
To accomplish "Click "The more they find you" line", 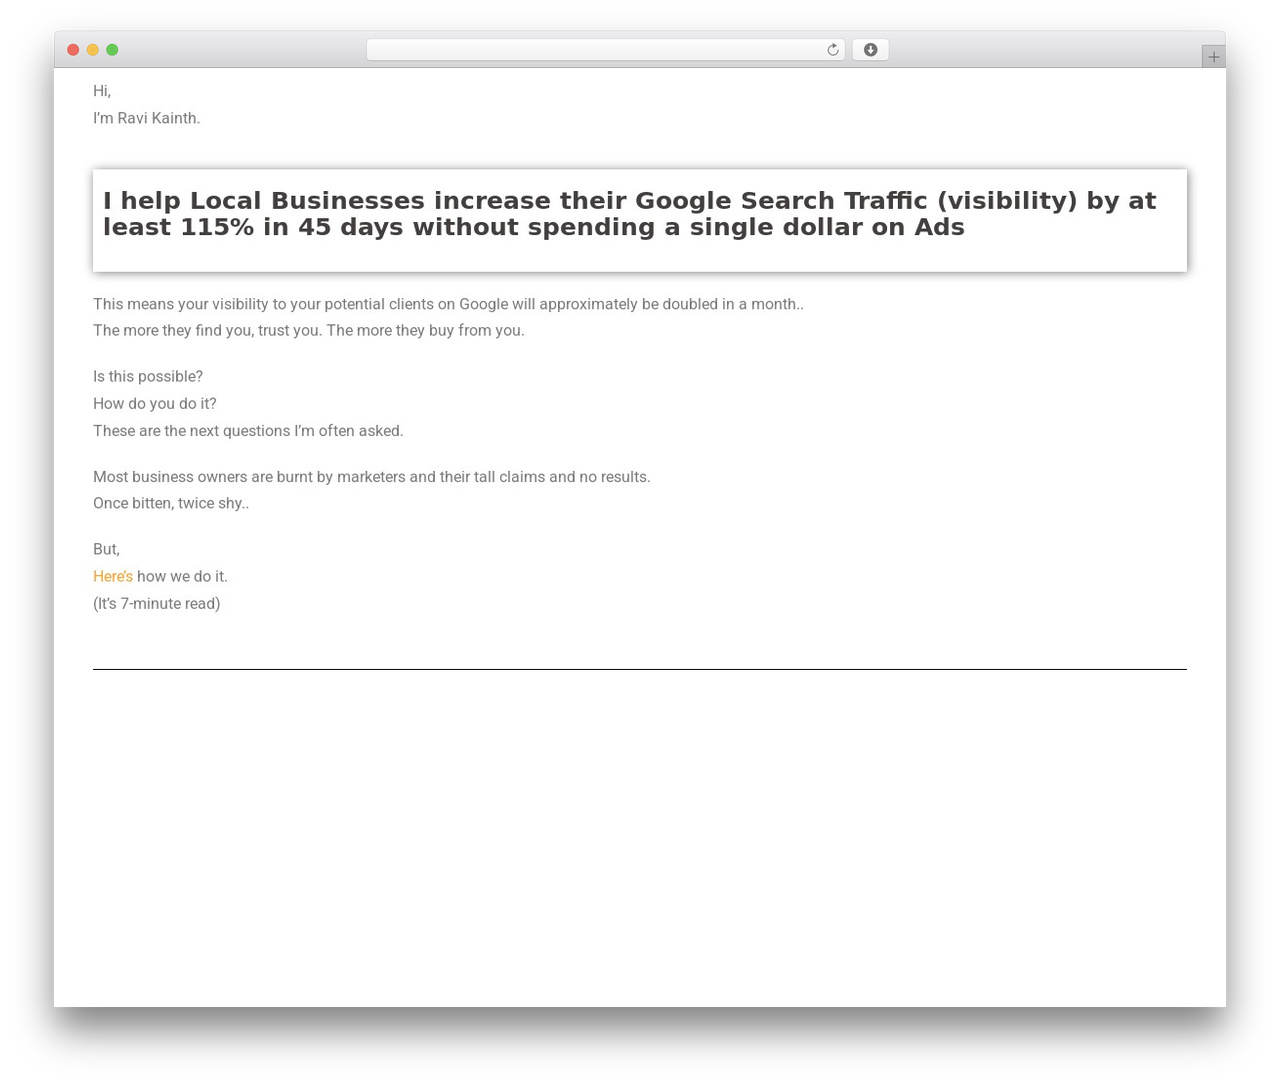I will point(309,331).
